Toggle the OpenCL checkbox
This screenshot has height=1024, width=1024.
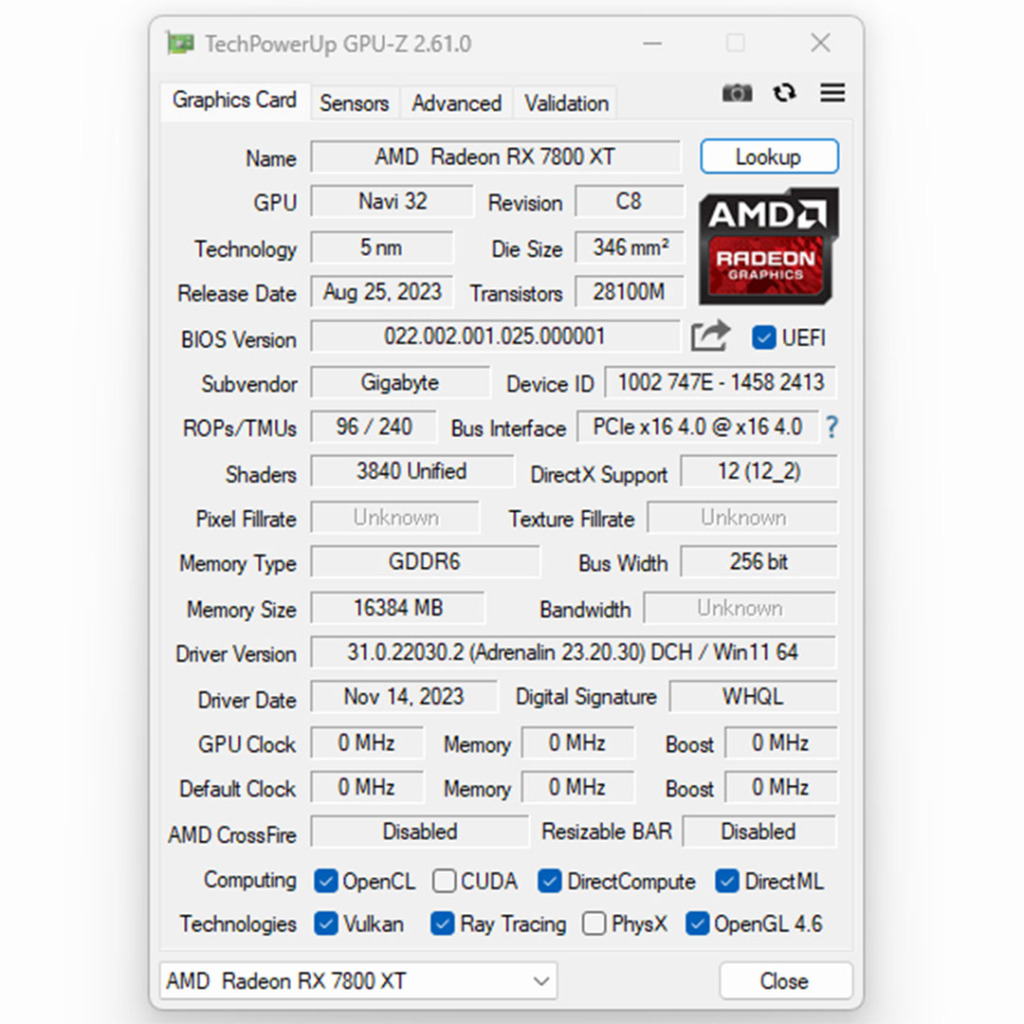pyautogui.click(x=325, y=881)
